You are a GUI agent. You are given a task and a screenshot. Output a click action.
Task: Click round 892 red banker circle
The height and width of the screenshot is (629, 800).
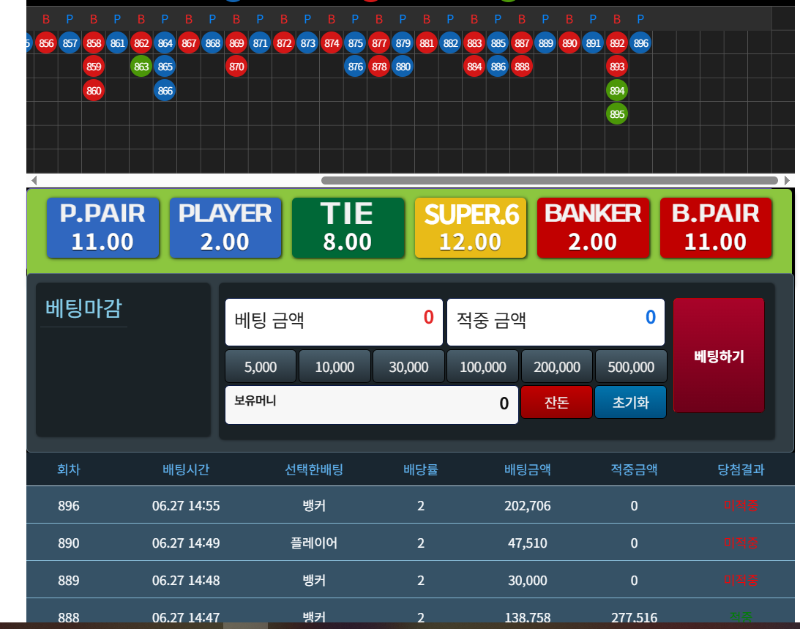point(617,43)
